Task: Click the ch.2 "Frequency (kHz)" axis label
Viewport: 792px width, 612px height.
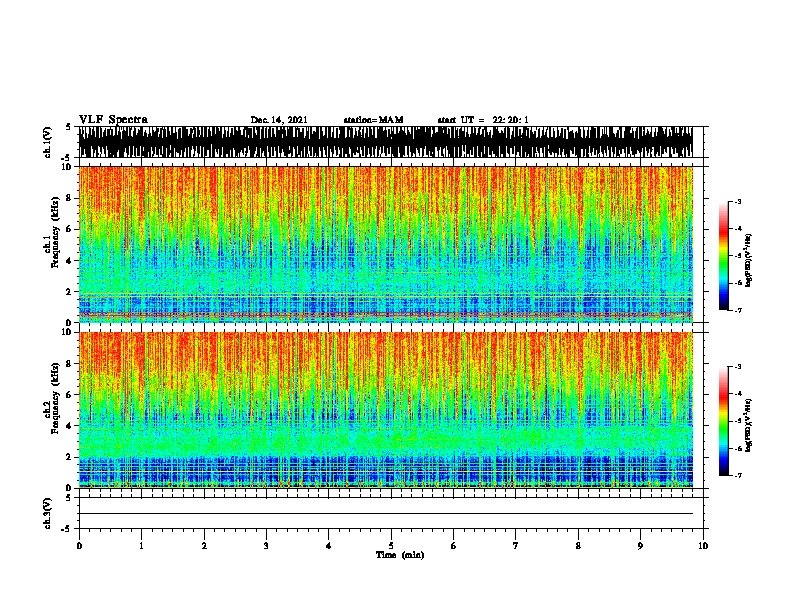Action: (x=55, y=398)
